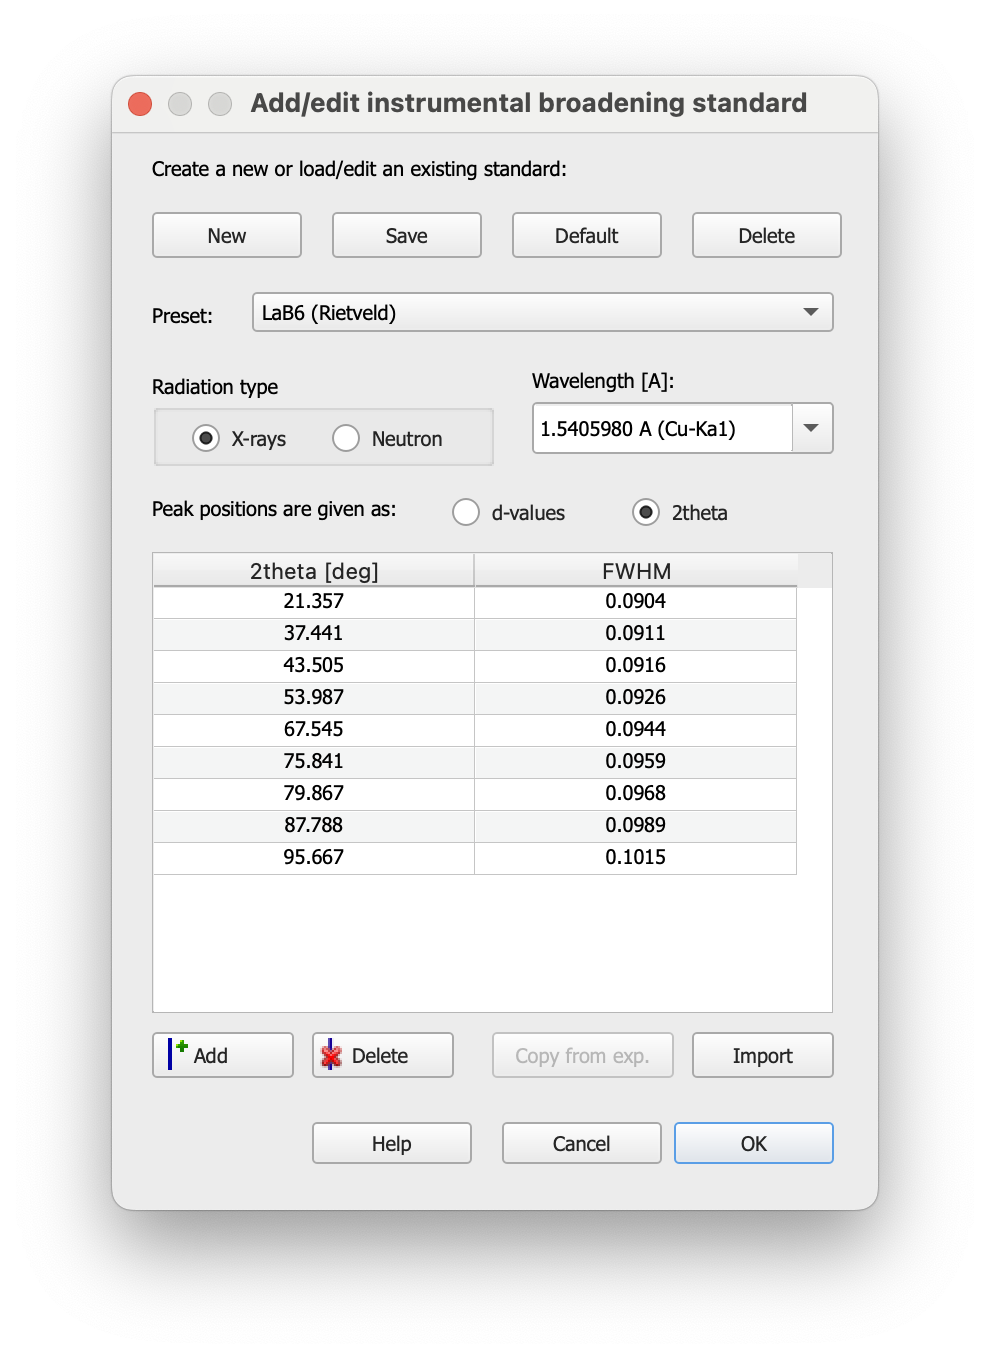Viewport: 990px width, 1358px height.
Task: Load the Default standard
Action: point(586,235)
